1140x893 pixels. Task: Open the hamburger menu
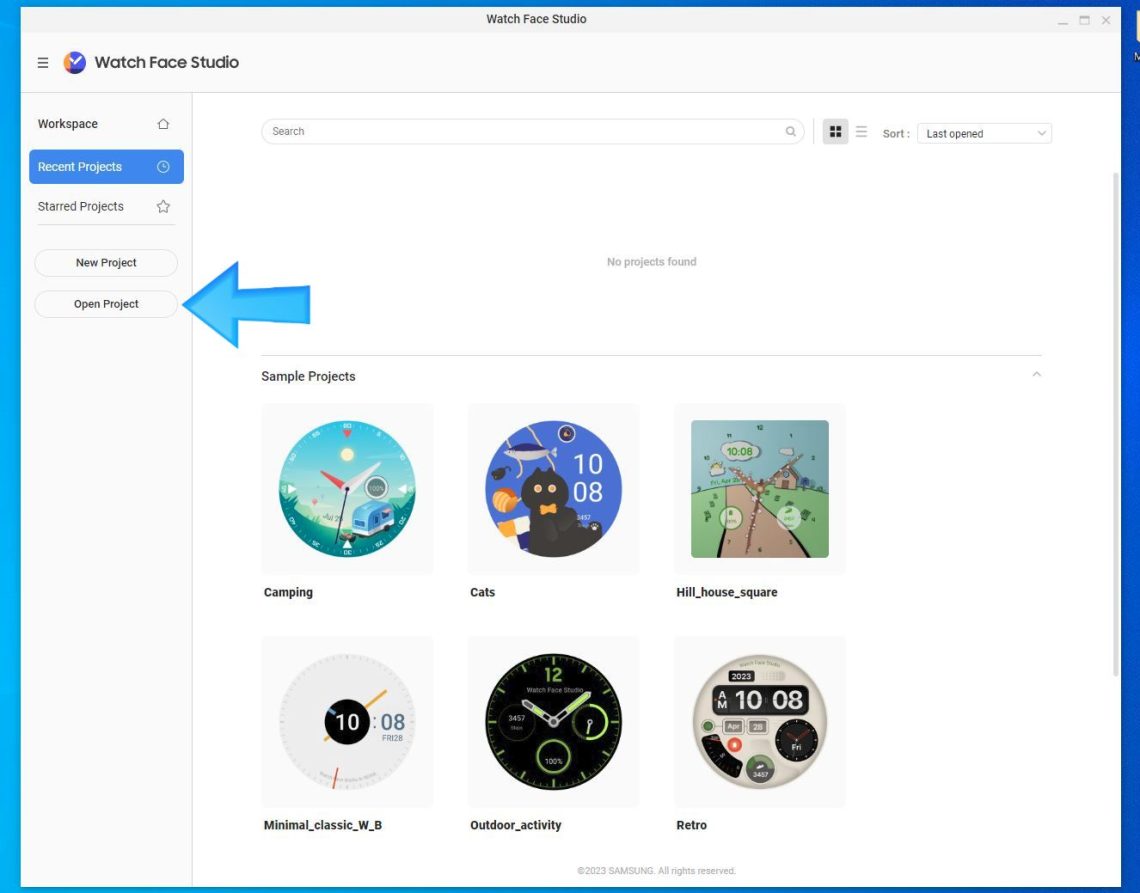43,63
